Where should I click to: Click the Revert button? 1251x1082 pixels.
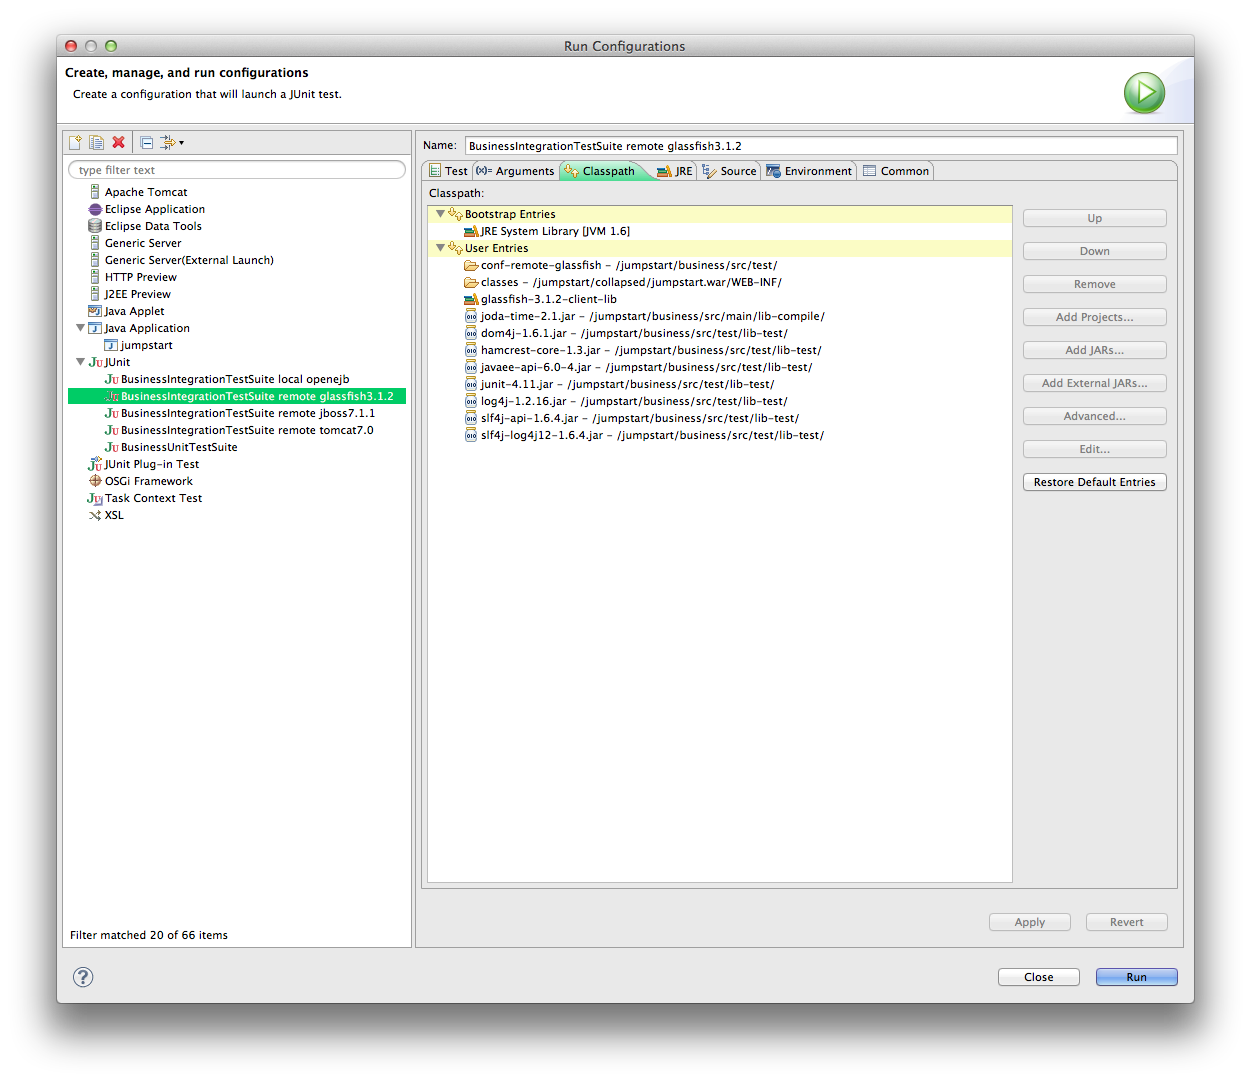click(1127, 922)
